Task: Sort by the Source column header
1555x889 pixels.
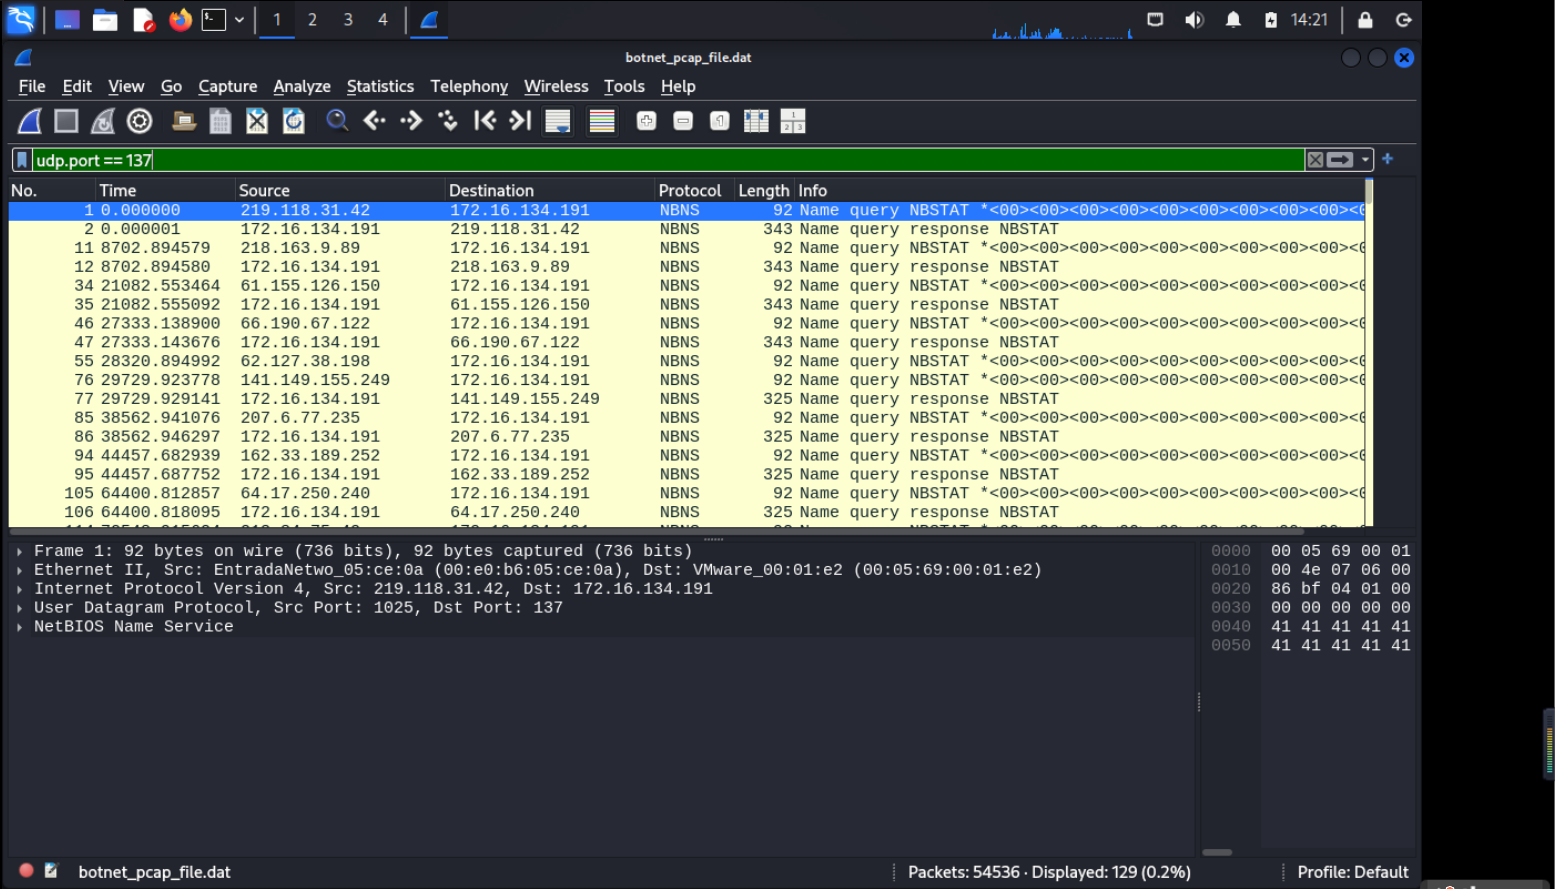Action: [x=340, y=190]
